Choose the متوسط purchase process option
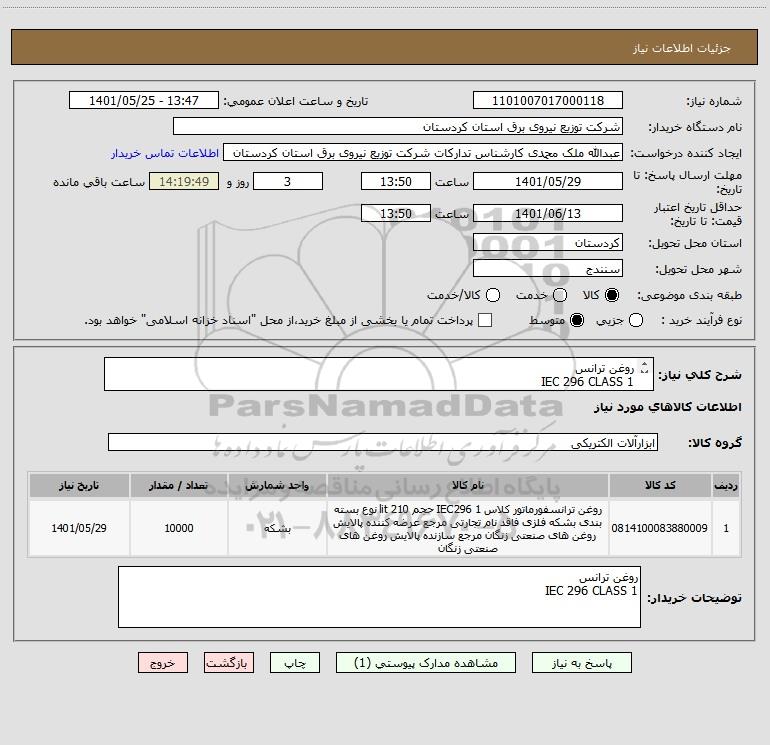 point(577,320)
